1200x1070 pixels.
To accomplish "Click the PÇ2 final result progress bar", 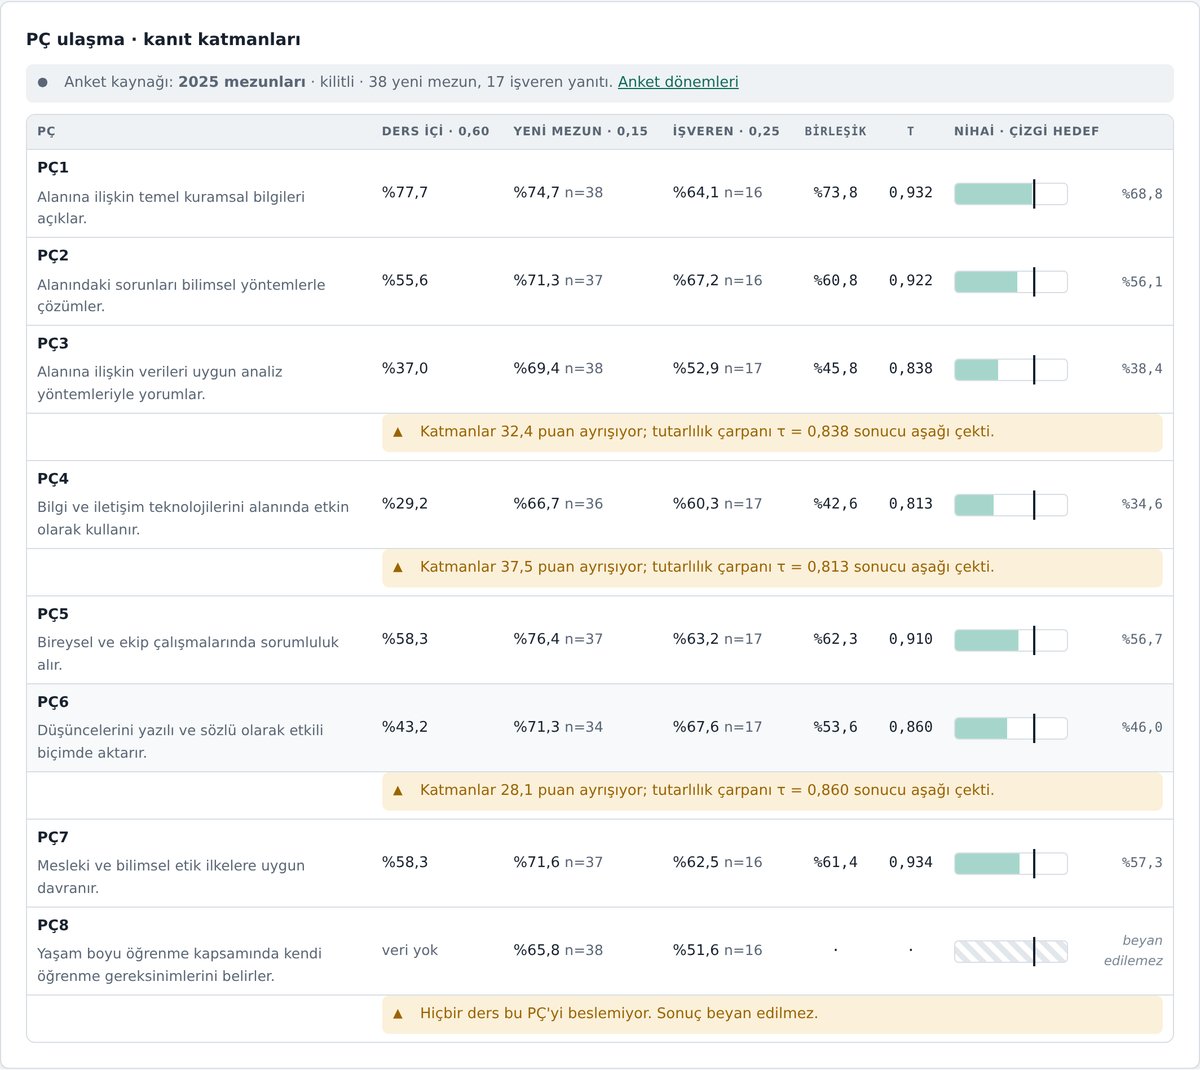I will click(x=1011, y=282).
